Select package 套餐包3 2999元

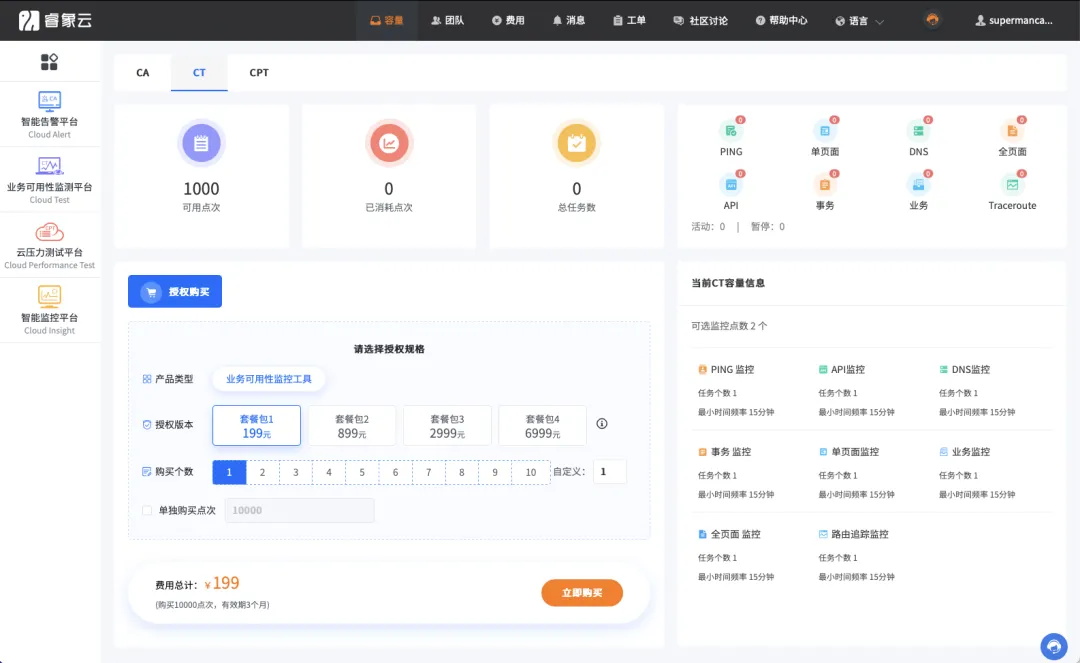tap(447, 425)
